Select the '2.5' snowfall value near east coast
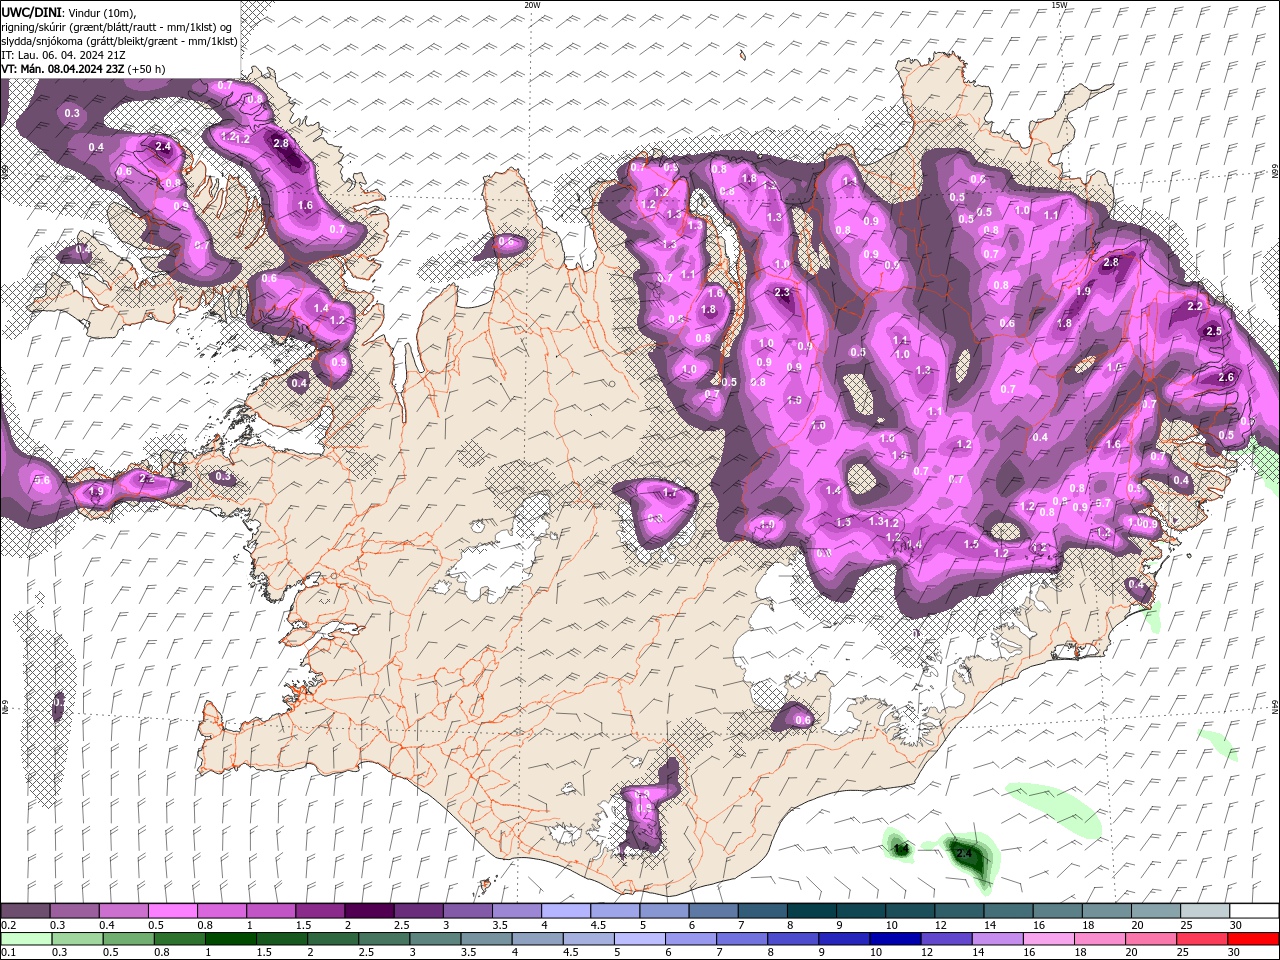Viewport: 1280px width, 960px height. [x=1214, y=331]
